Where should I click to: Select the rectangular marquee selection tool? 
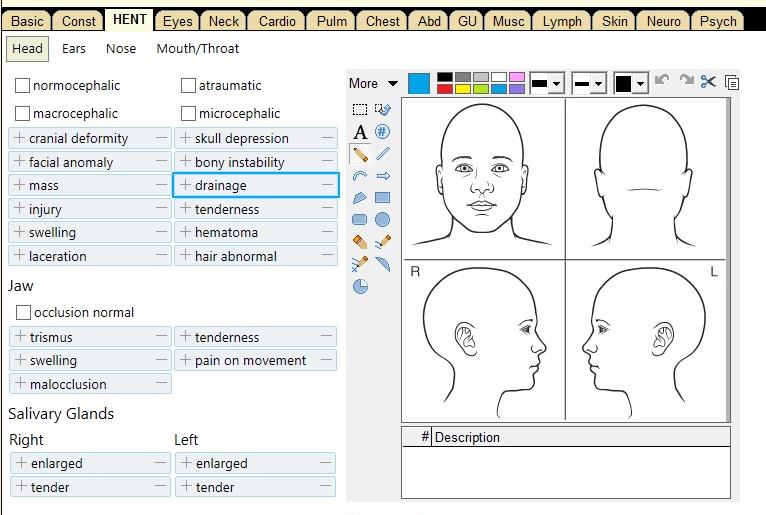360,110
